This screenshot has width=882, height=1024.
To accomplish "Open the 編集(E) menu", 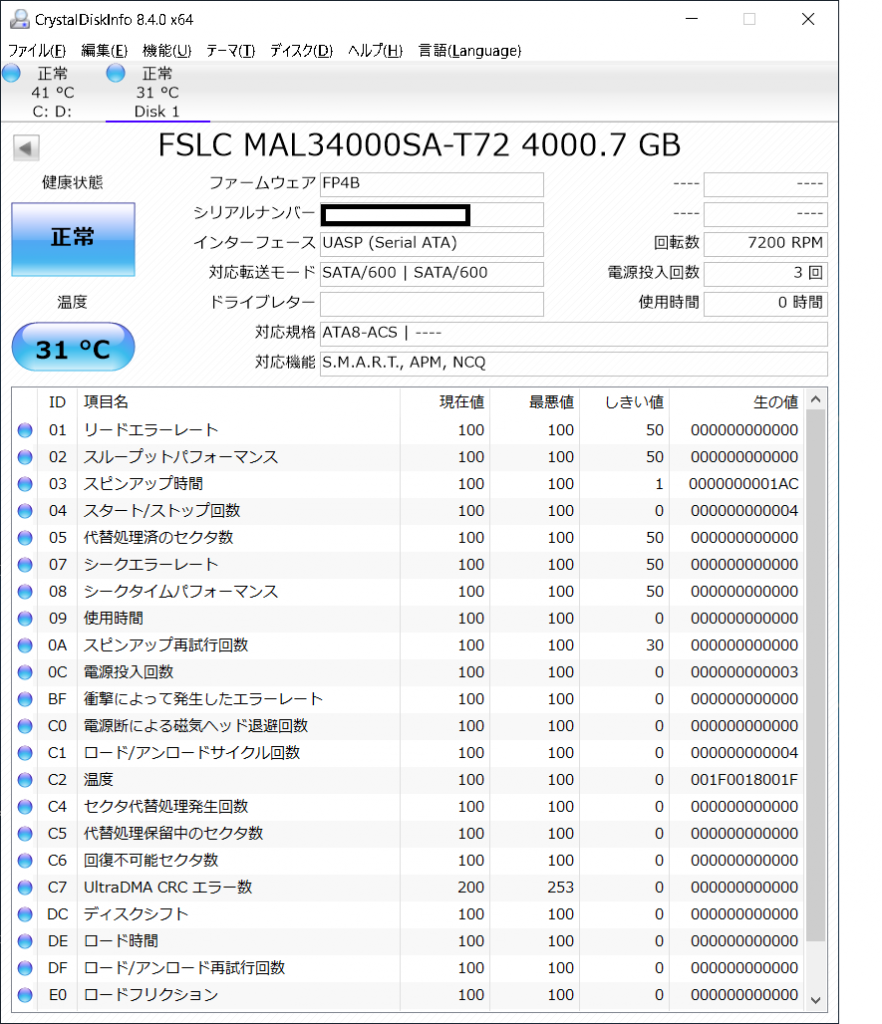I will coord(104,50).
